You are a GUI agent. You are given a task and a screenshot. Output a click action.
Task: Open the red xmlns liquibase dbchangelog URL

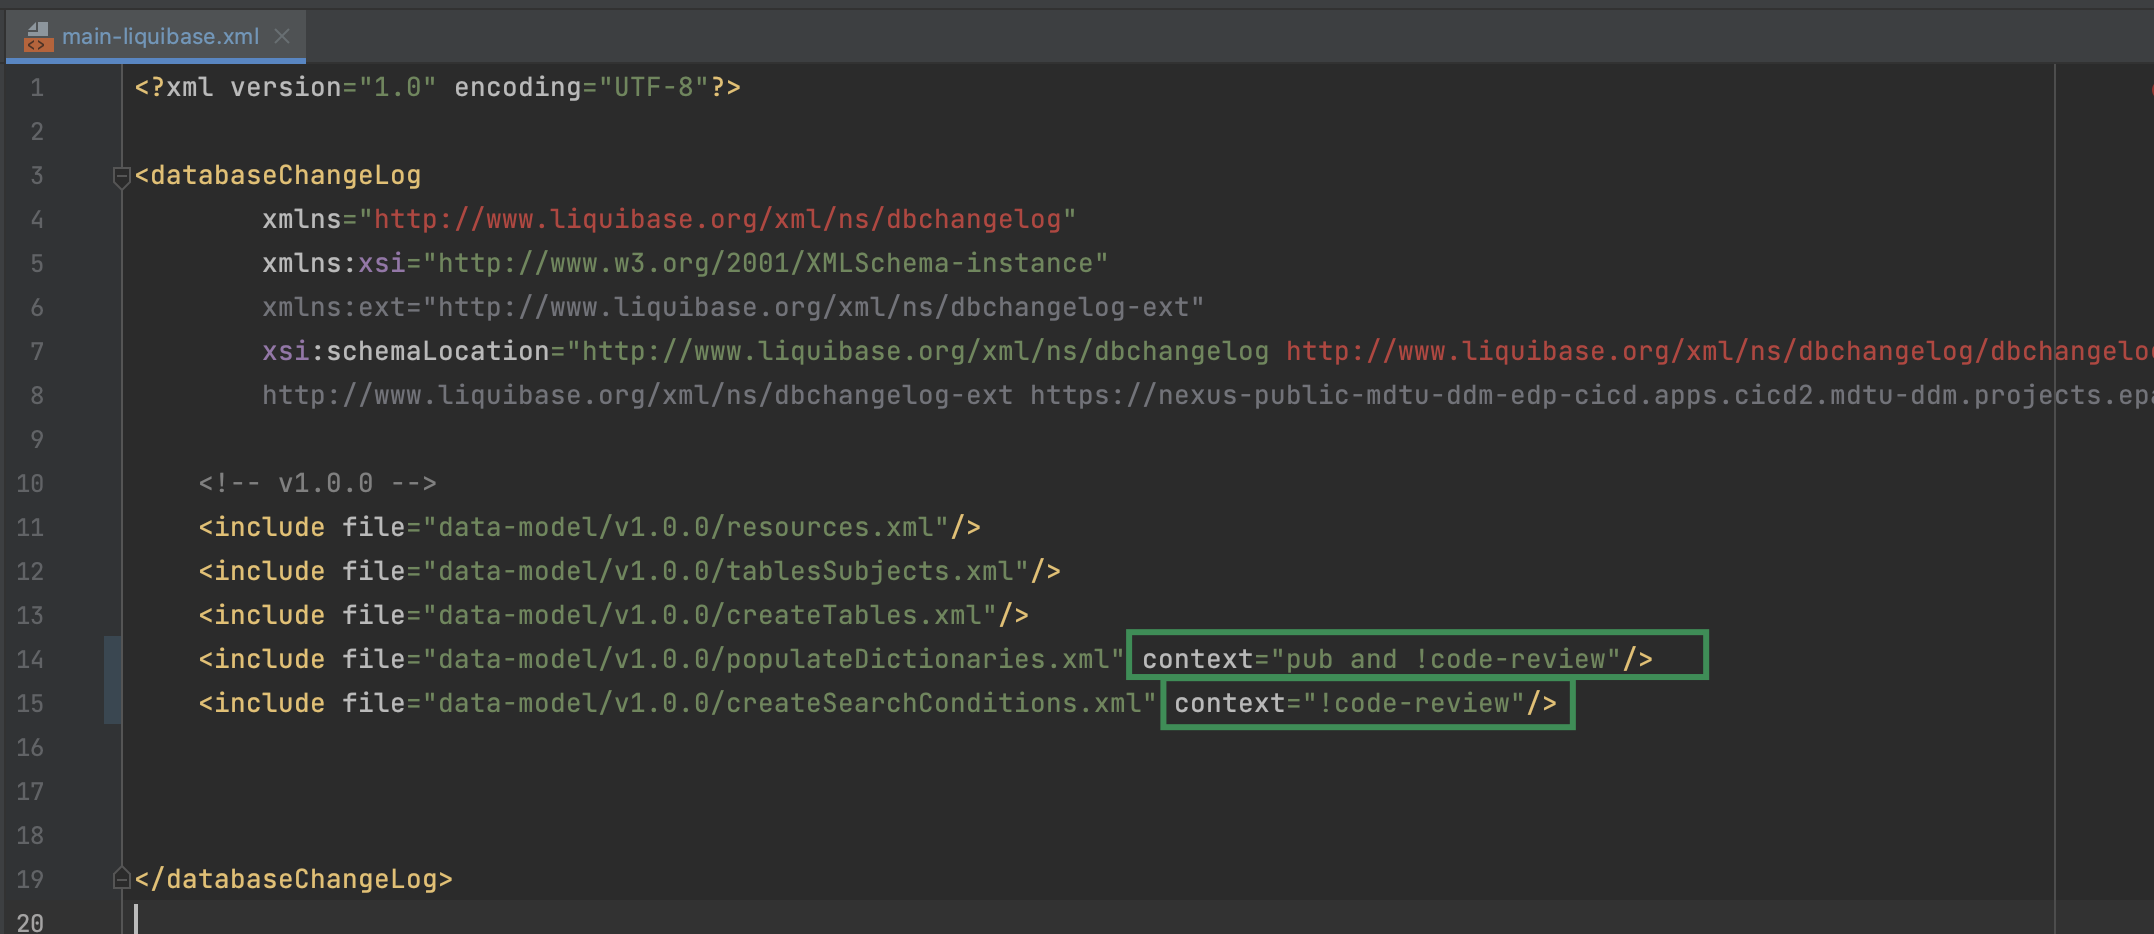click(717, 220)
